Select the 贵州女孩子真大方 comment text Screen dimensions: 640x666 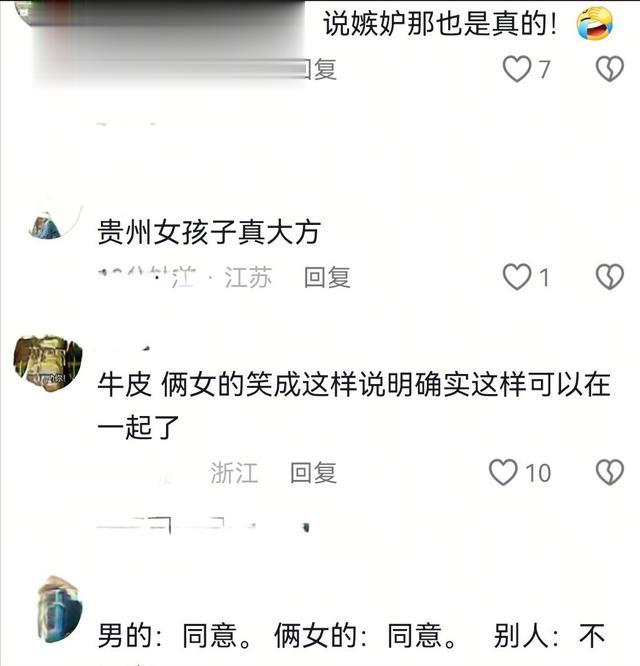tap(209, 232)
